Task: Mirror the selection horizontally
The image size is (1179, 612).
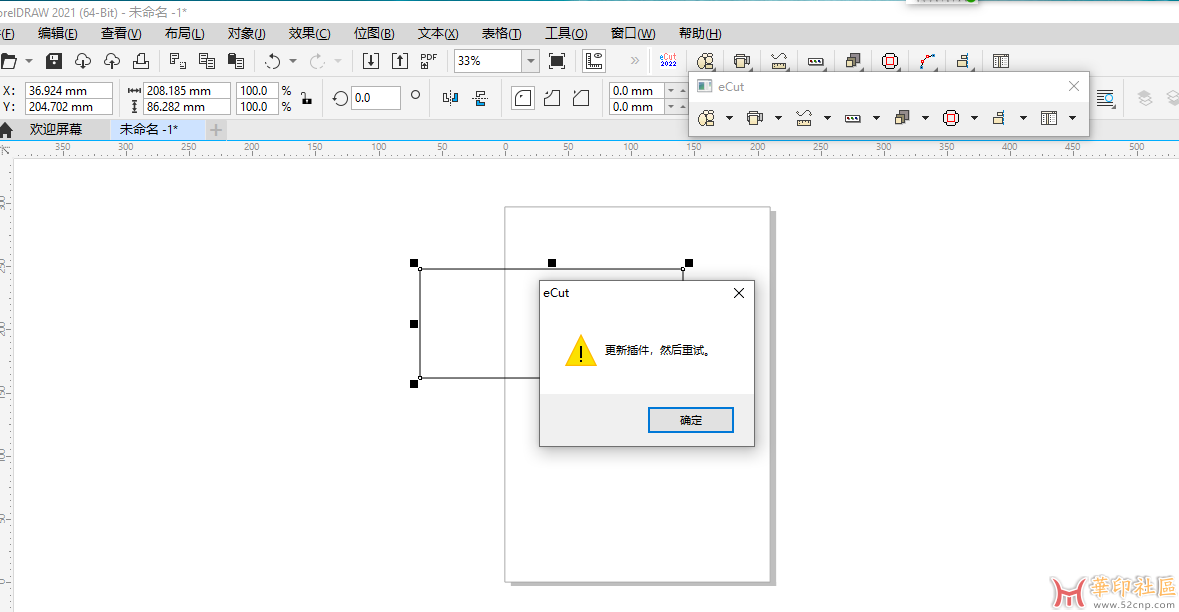Action: [450, 98]
